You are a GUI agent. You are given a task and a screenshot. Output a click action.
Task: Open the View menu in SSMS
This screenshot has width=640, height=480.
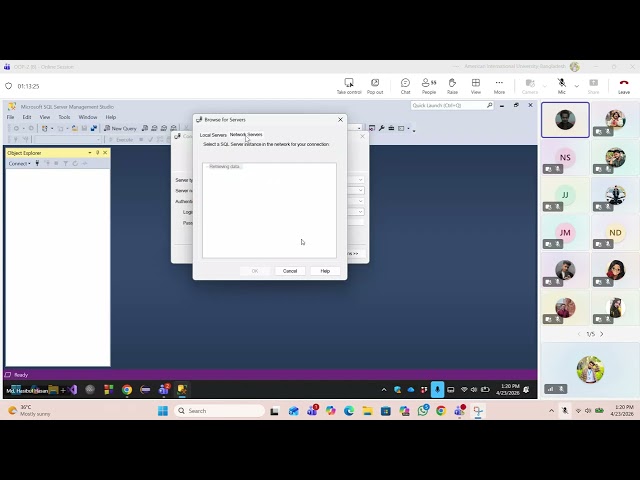(x=45, y=117)
